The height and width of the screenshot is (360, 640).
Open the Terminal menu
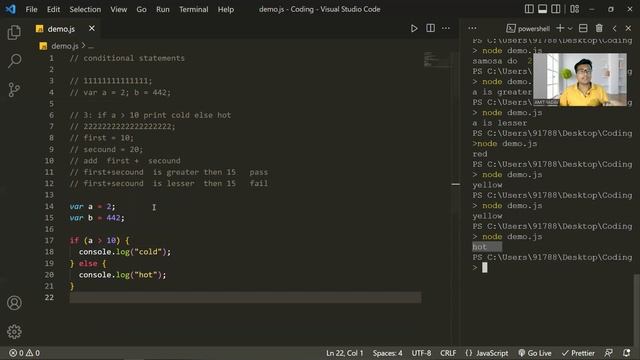(x=193, y=9)
